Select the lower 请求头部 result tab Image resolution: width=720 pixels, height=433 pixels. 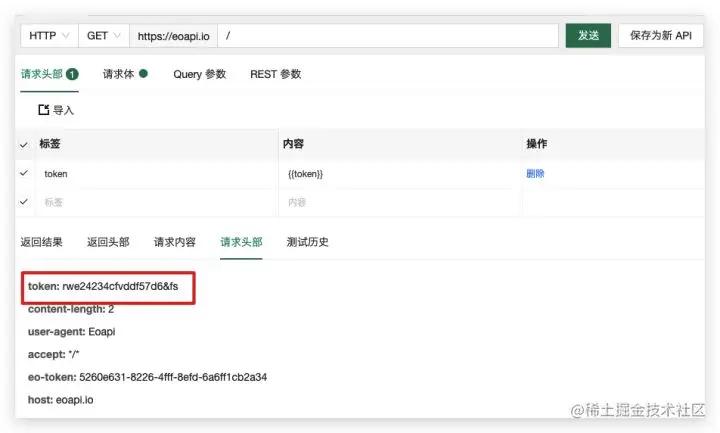point(241,242)
